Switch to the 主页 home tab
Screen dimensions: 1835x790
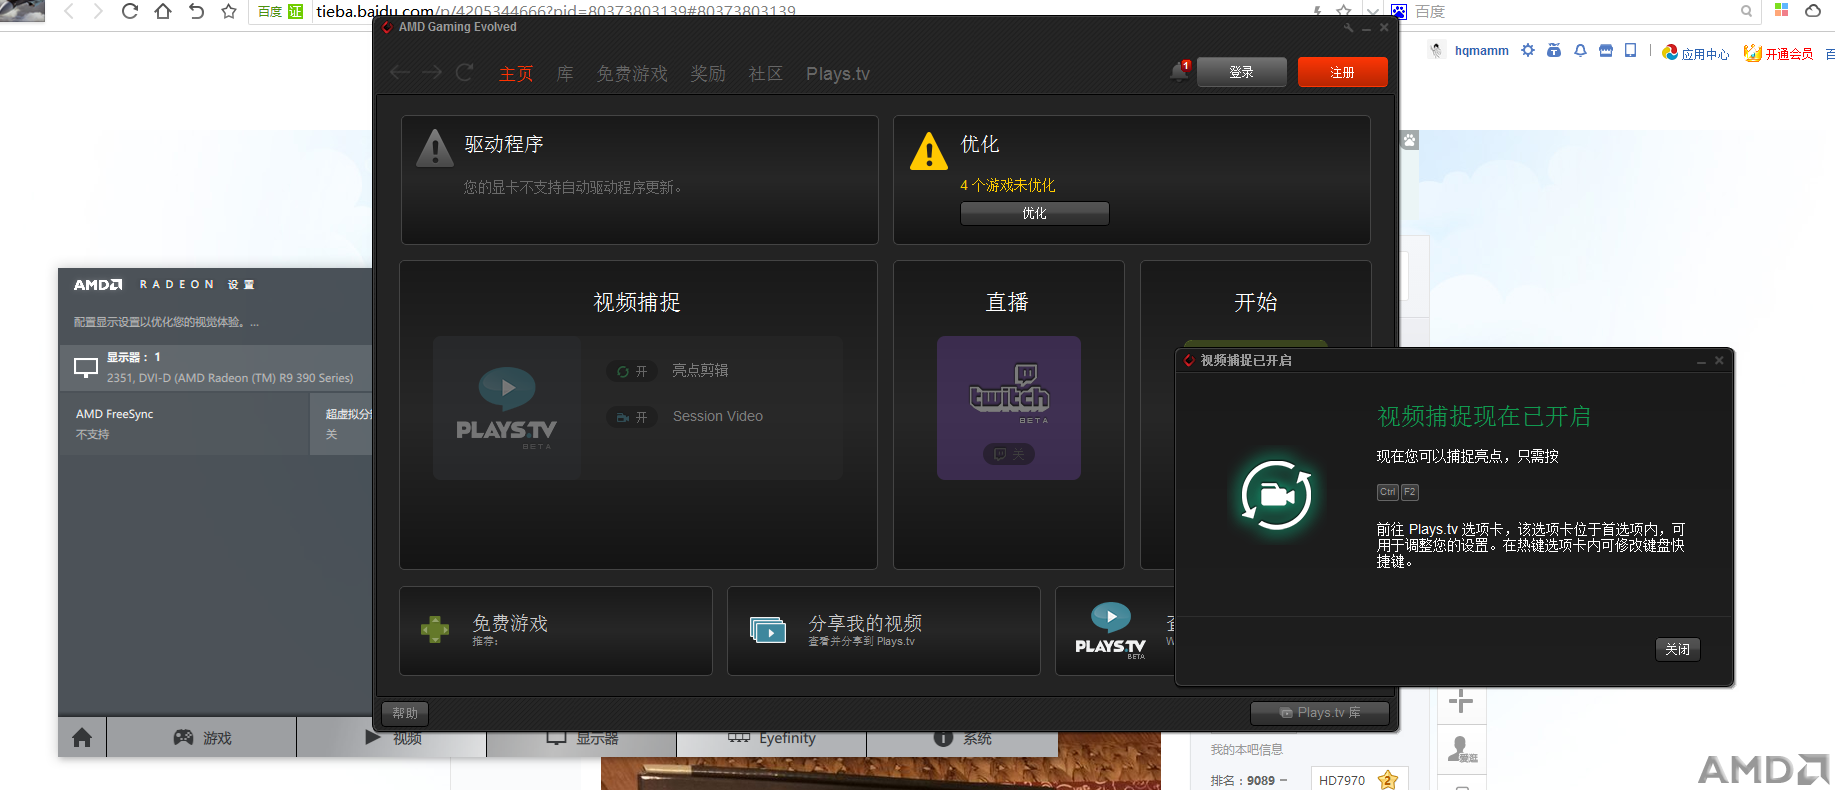516,74
